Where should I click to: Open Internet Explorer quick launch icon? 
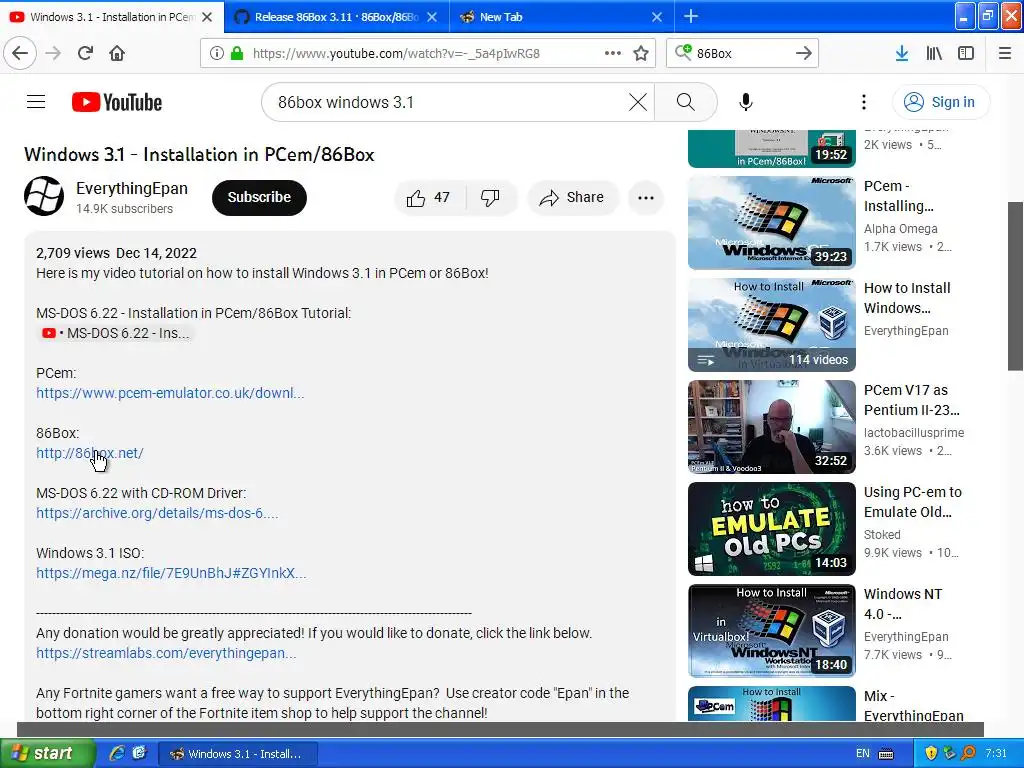click(117, 753)
